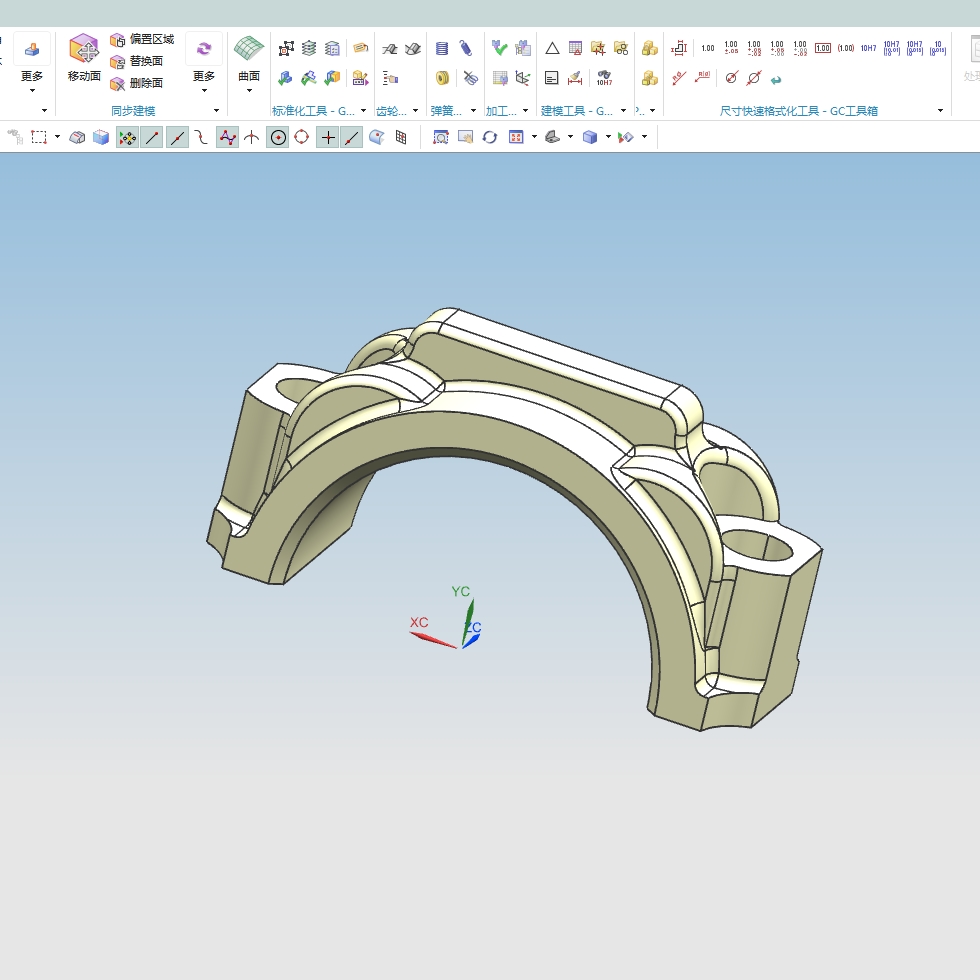
Task: Click the Delete Face (删除面) command
Action: (x=136, y=83)
